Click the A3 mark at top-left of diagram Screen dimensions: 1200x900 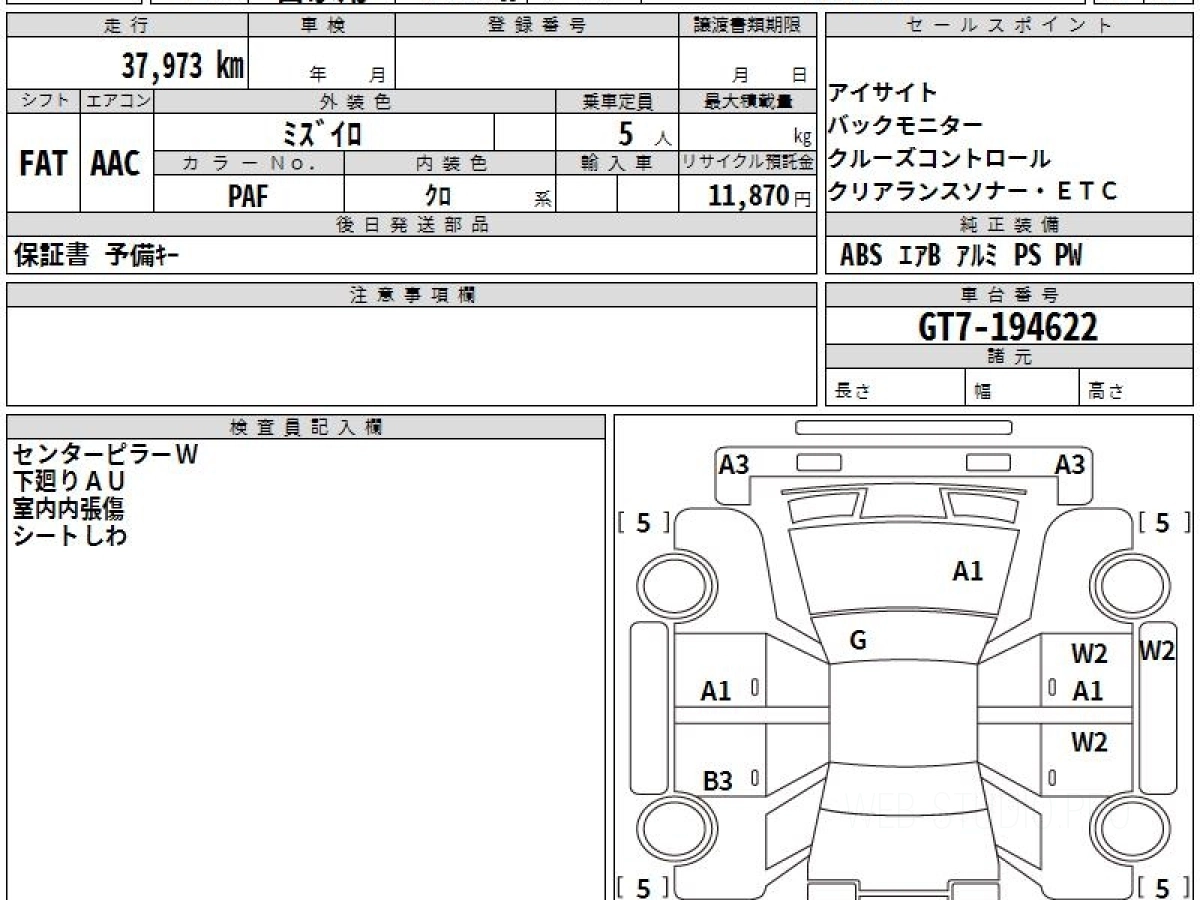pyautogui.click(x=734, y=464)
